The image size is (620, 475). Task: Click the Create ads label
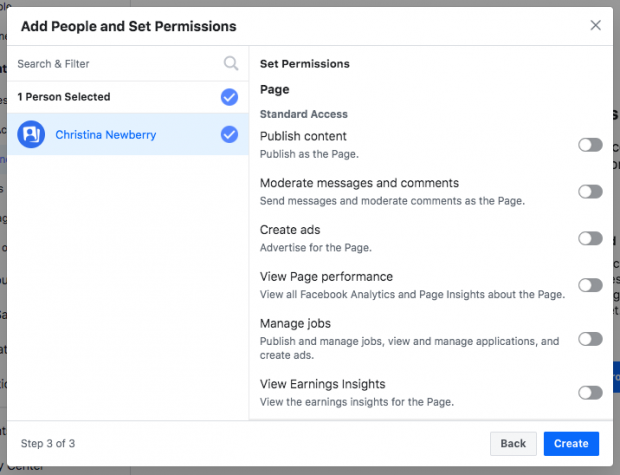pyautogui.click(x=291, y=230)
